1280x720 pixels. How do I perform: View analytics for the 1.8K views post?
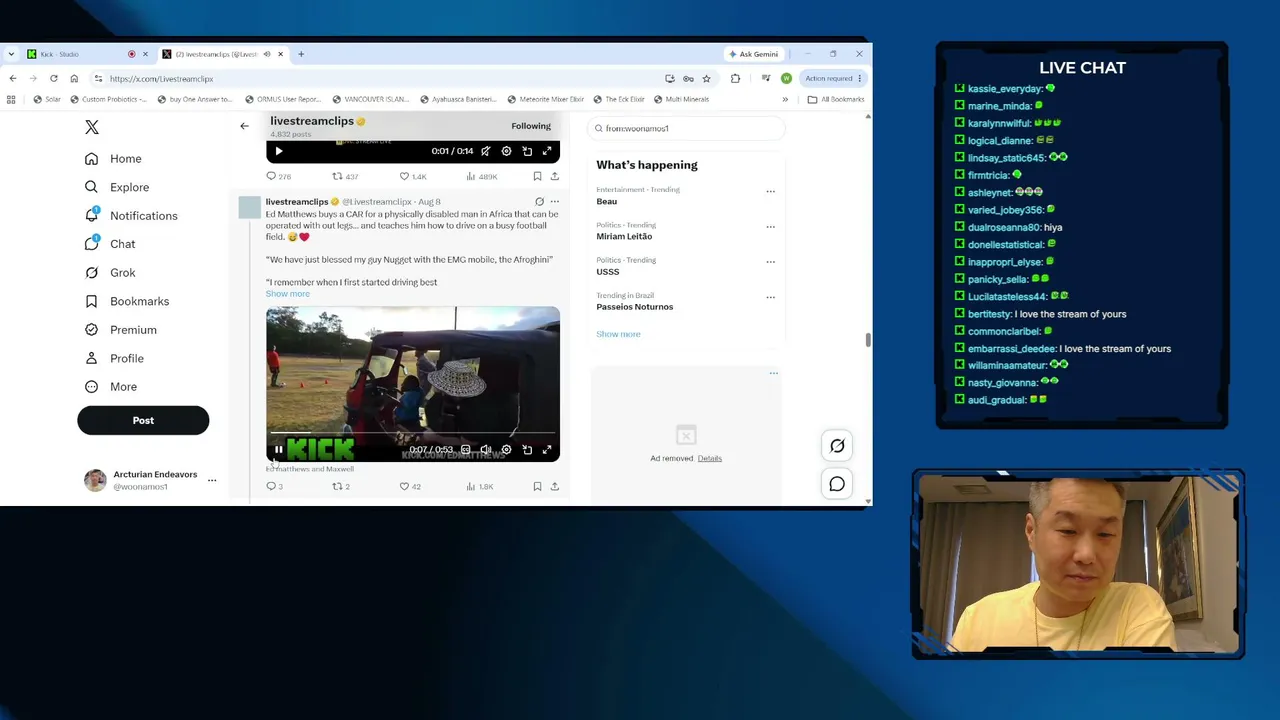click(x=481, y=487)
